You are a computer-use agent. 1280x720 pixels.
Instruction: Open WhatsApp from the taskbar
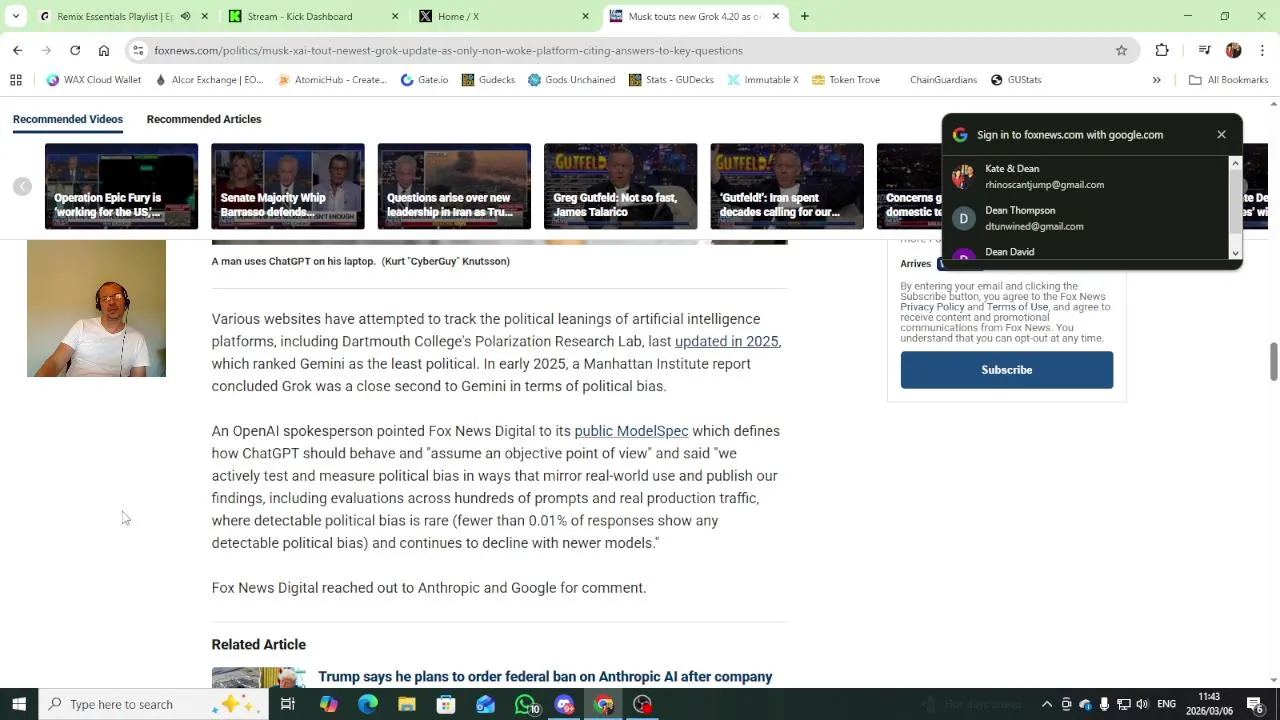[x=525, y=704]
